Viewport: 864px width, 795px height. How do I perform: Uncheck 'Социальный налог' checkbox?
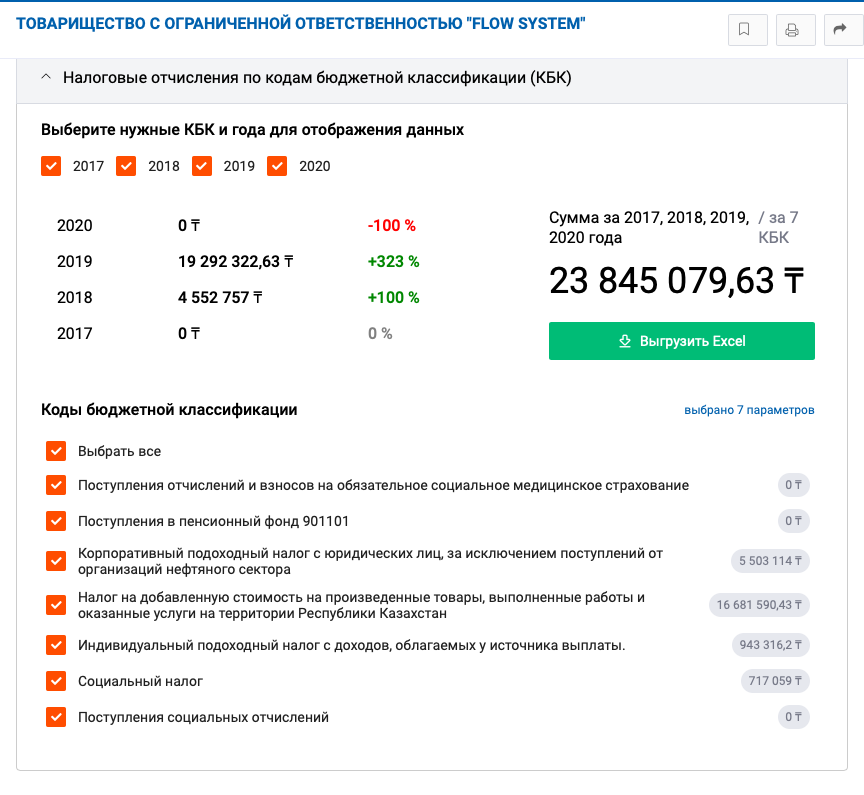tap(56, 681)
